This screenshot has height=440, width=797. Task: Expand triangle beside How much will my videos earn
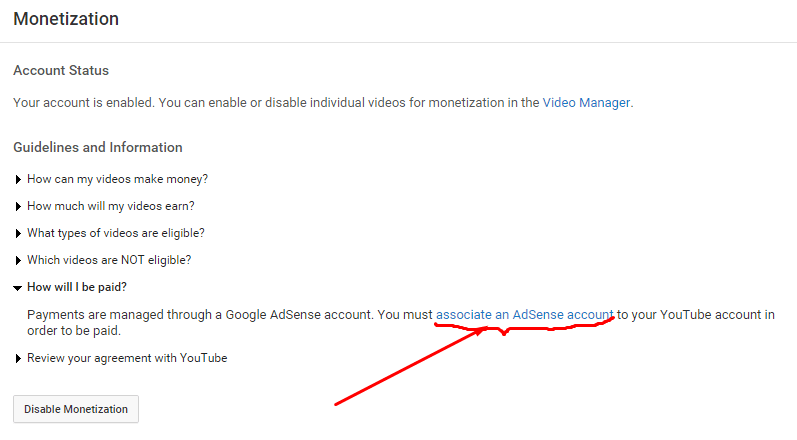(x=18, y=206)
